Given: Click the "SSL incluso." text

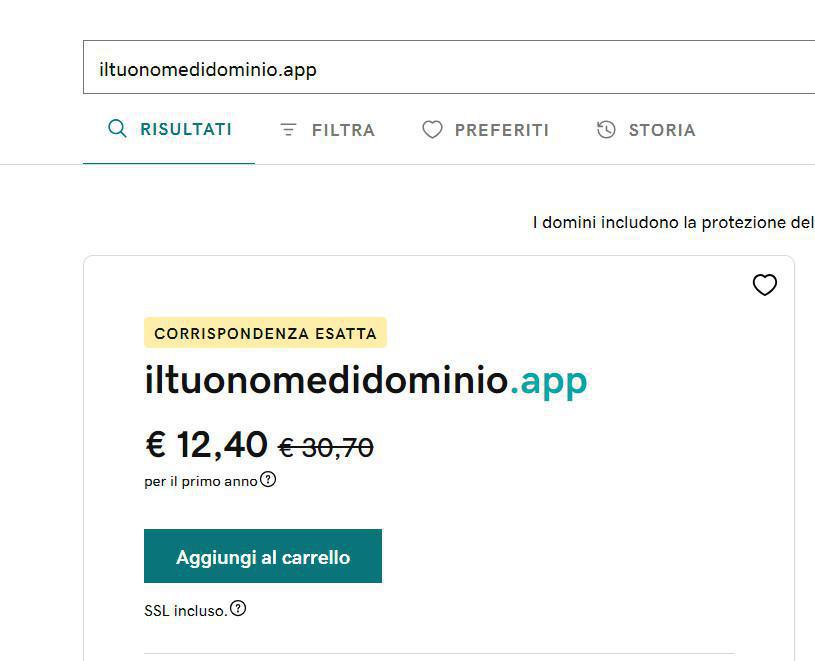Looking at the screenshot, I should click(185, 610).
